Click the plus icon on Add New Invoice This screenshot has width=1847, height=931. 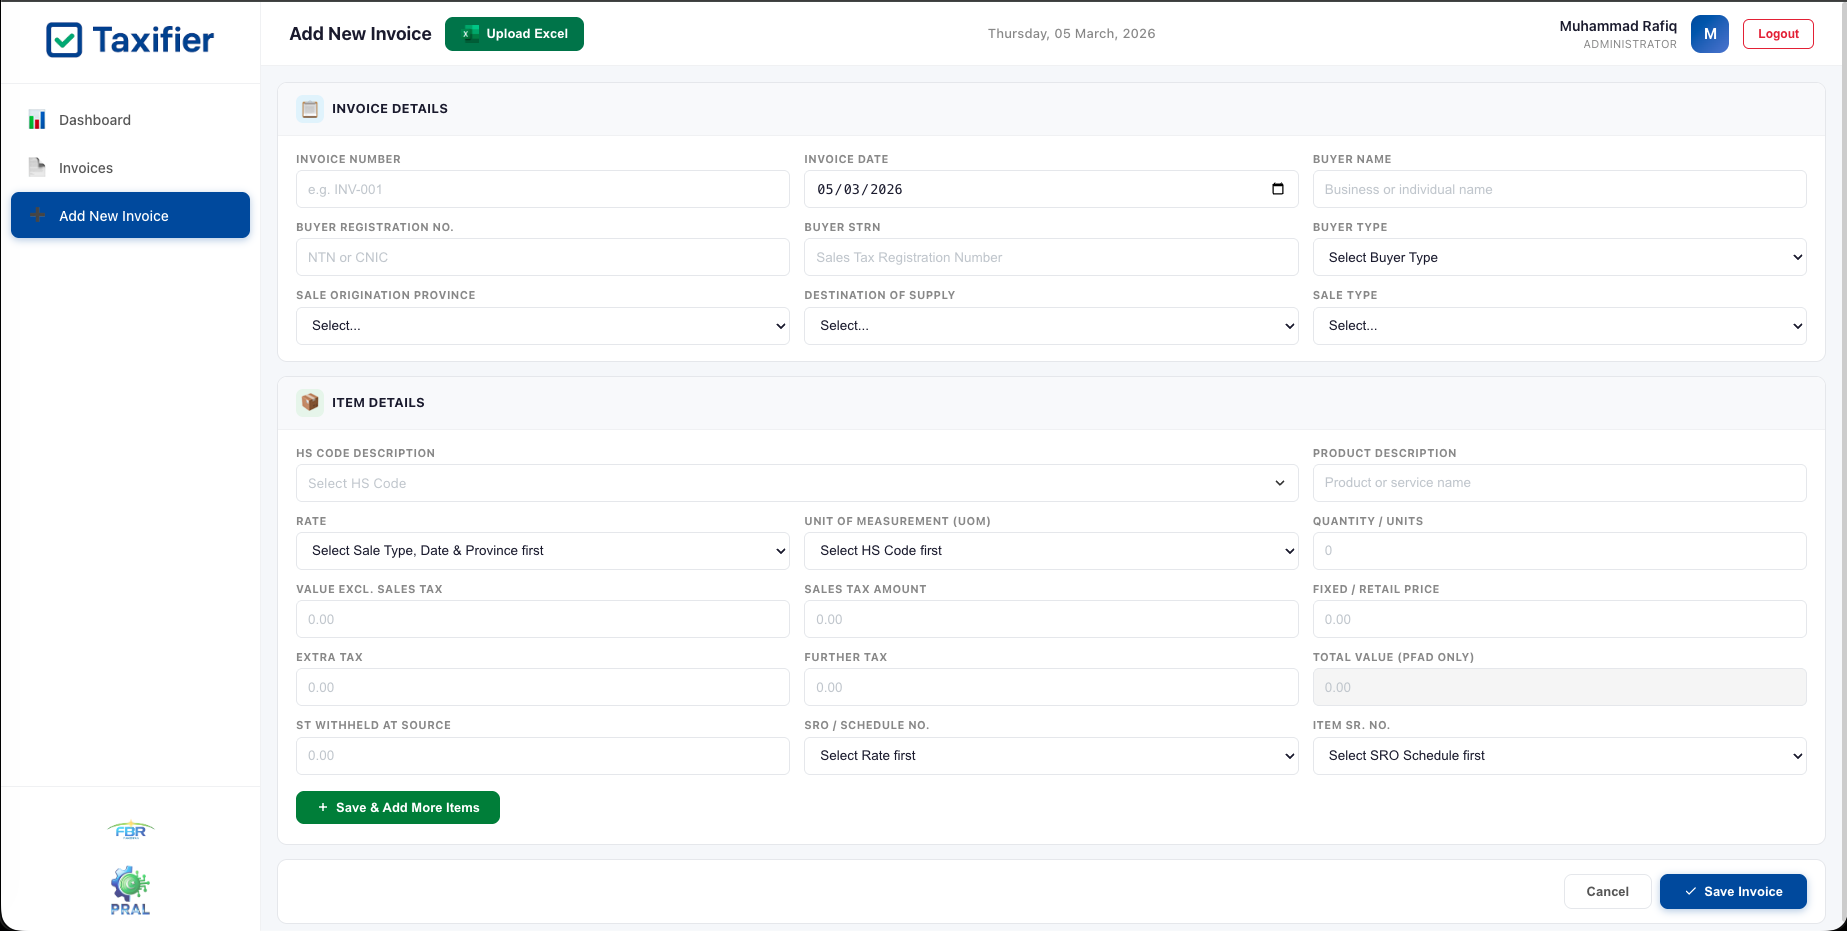37,215
